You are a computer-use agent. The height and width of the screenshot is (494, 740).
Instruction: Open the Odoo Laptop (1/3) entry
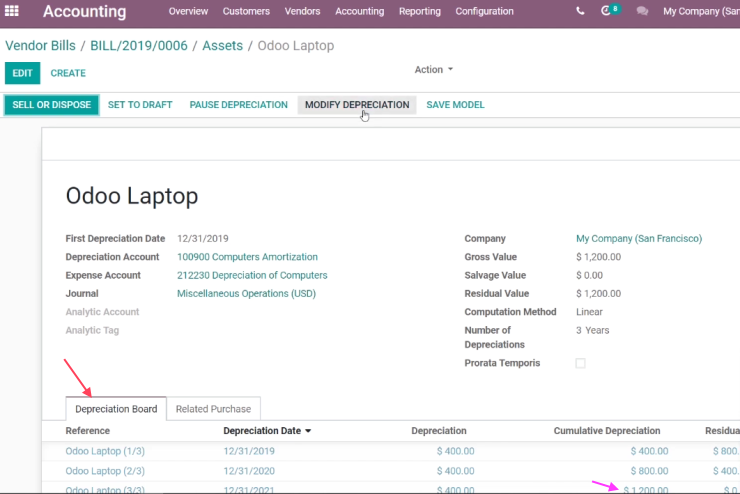tap(105, 451)
